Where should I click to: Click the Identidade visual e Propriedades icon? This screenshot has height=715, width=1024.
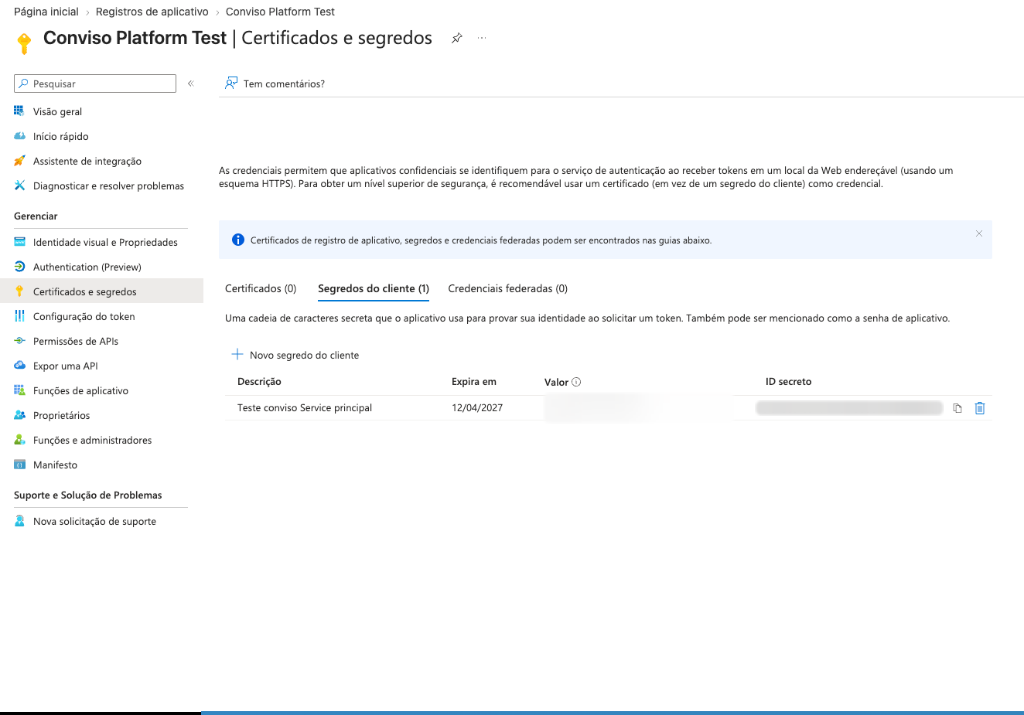click(20, 242)
